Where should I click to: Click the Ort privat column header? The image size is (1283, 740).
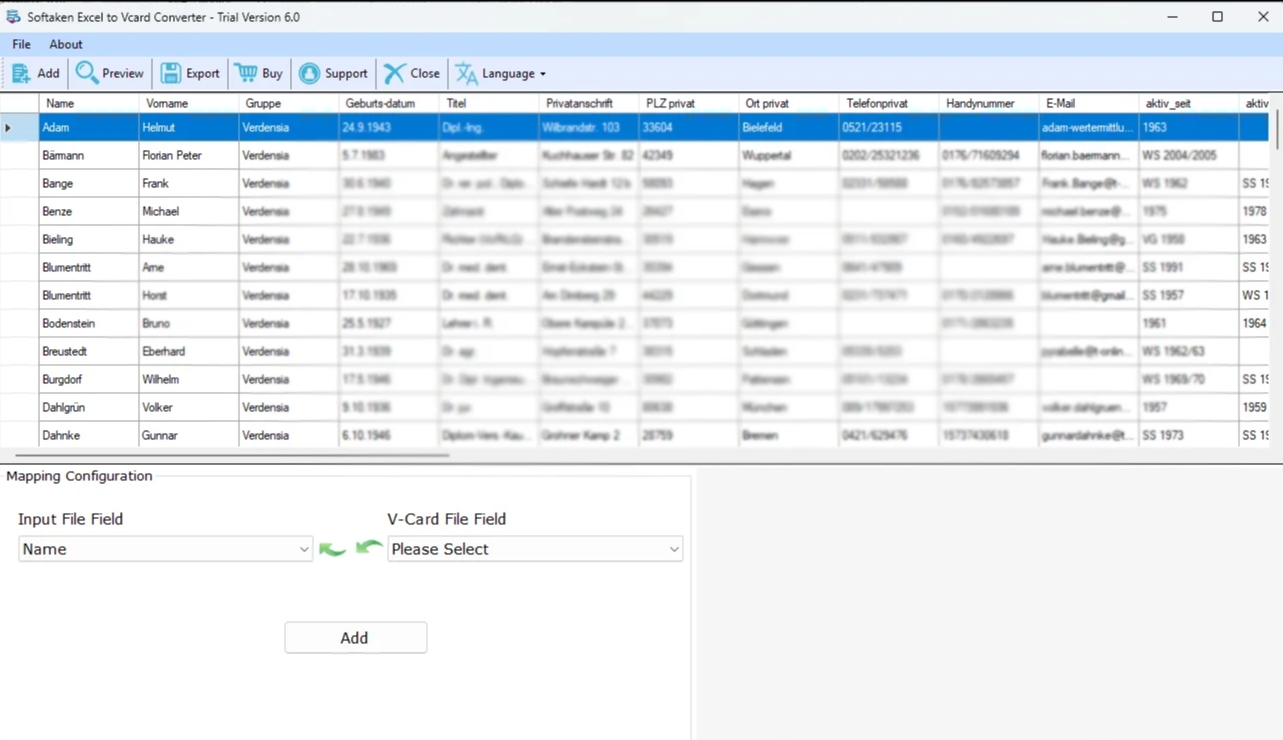(789, 103)
